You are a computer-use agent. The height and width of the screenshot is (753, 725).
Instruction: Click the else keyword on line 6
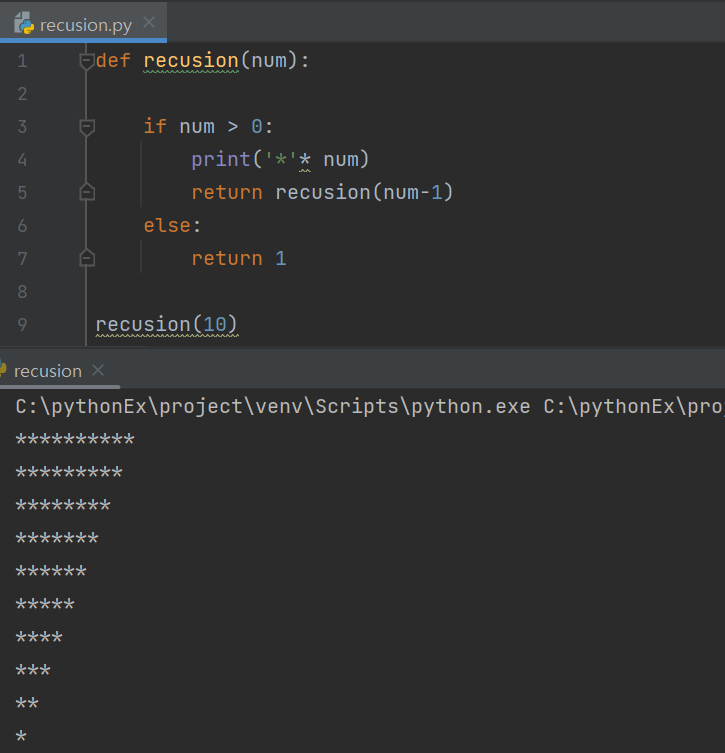click(x=167, y=226)
